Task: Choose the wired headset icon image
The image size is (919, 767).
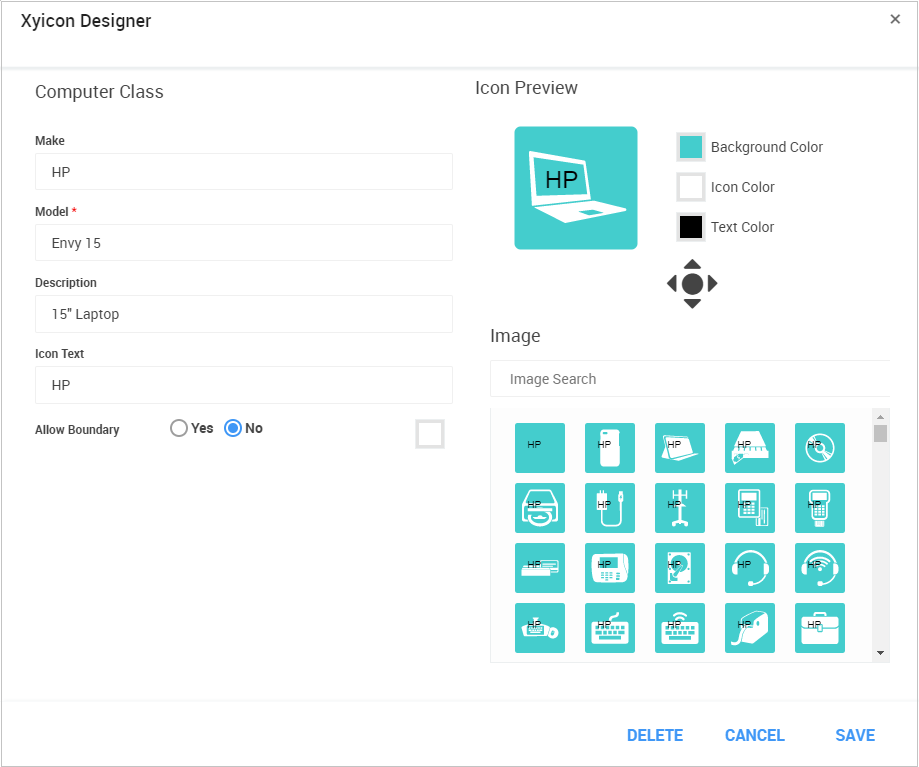Action: point(750,568)
